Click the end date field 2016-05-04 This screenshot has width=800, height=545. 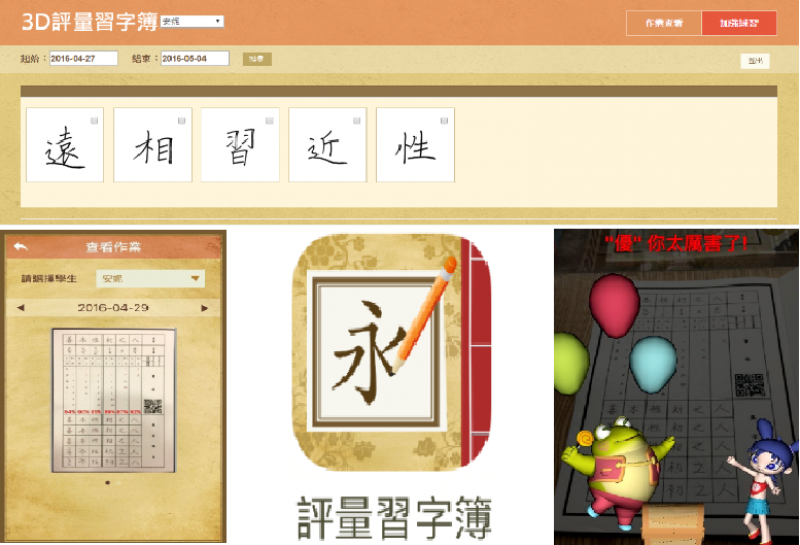194,59
